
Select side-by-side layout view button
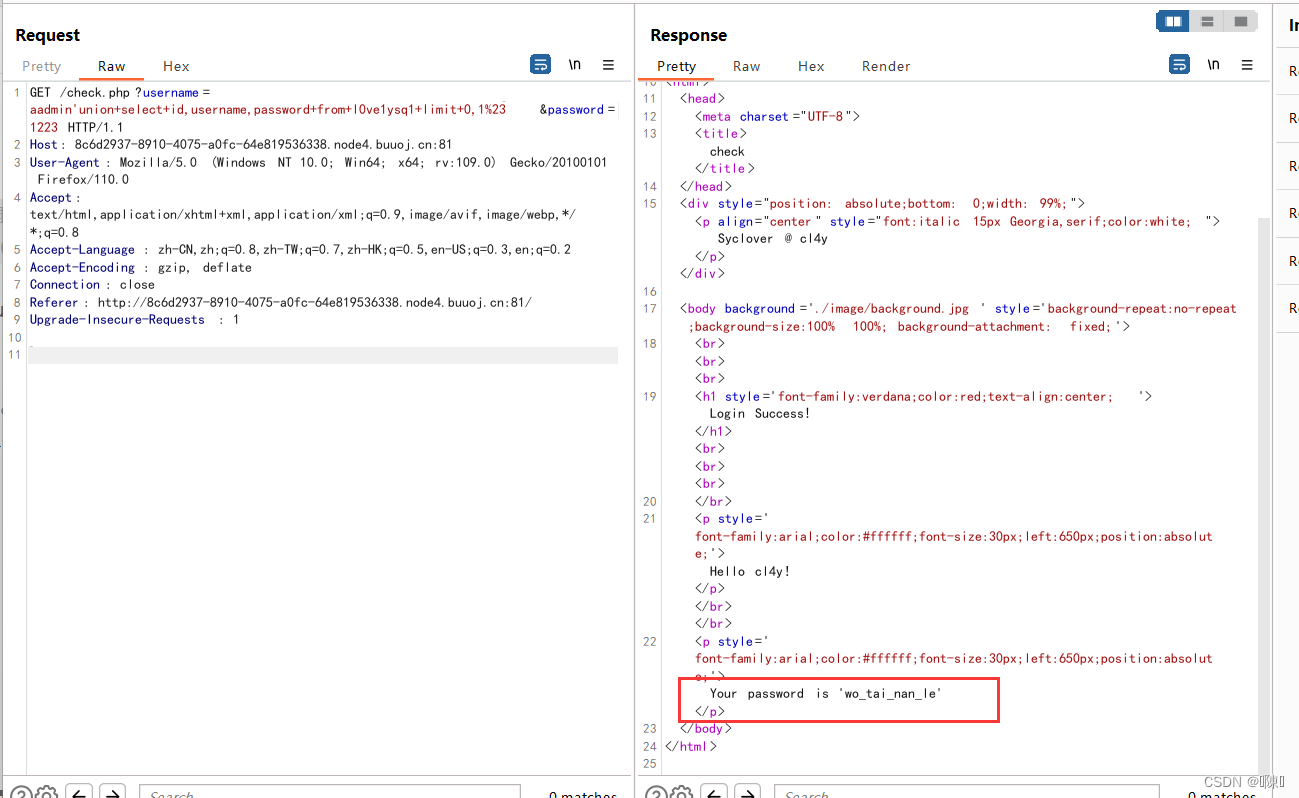[1173, 21]
